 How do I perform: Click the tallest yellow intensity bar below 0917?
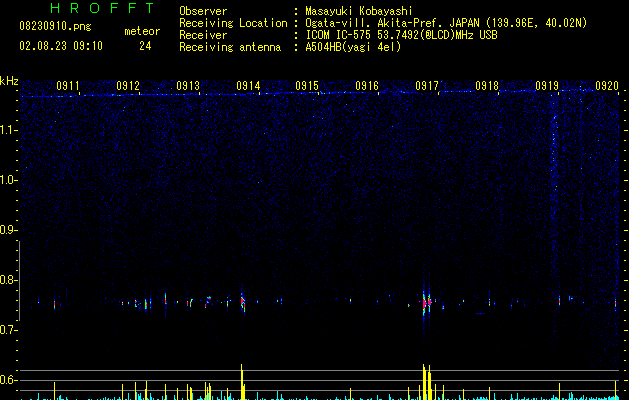(424, 382)
